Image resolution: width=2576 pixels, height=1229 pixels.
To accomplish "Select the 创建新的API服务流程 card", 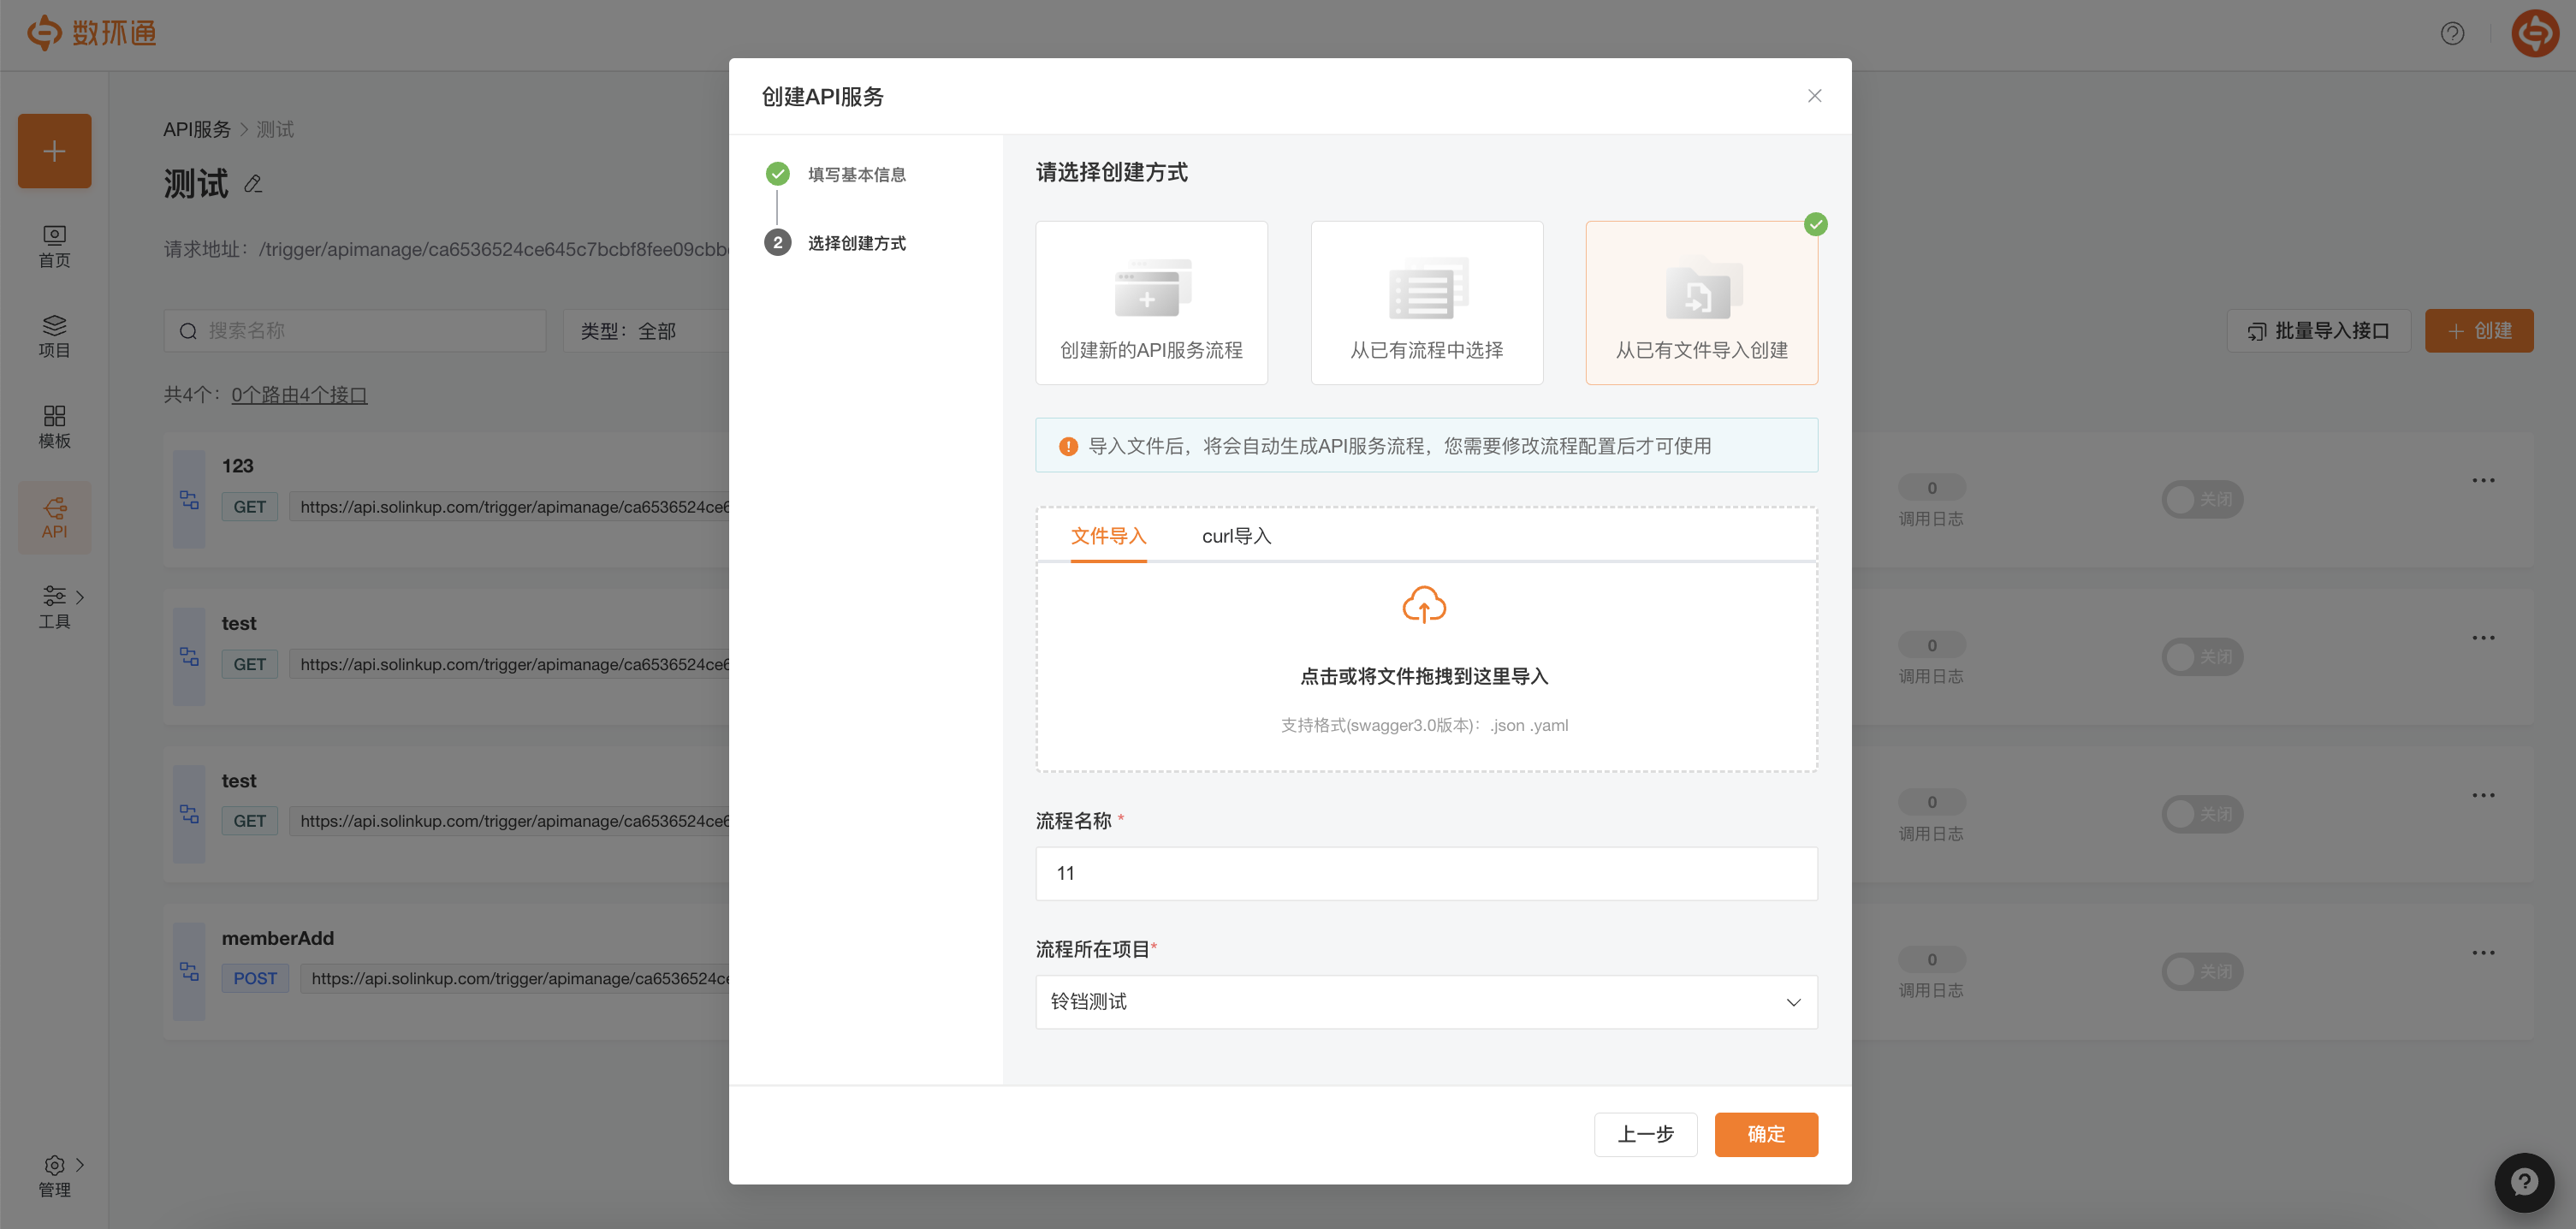I will click(1151, 303).
